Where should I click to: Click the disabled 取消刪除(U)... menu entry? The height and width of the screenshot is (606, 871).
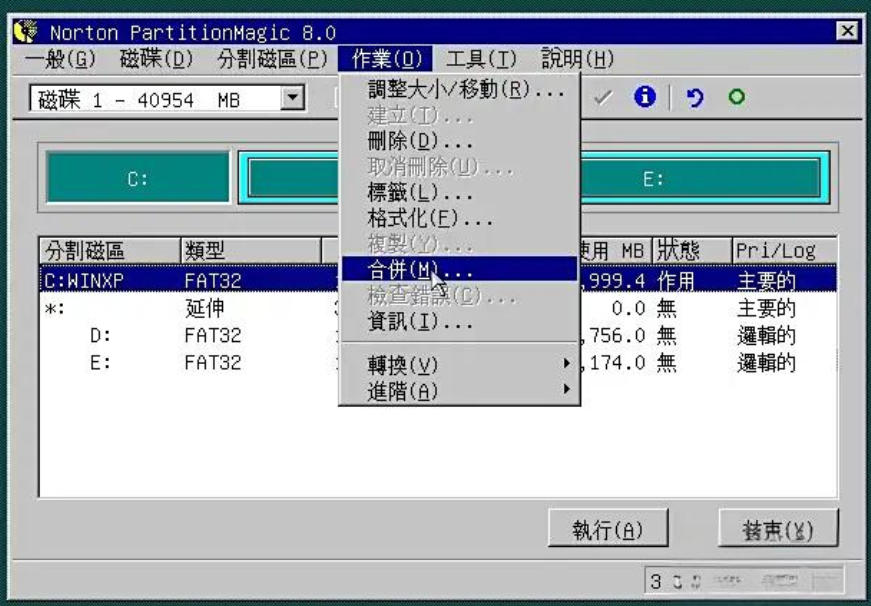[x=459, y=167]
